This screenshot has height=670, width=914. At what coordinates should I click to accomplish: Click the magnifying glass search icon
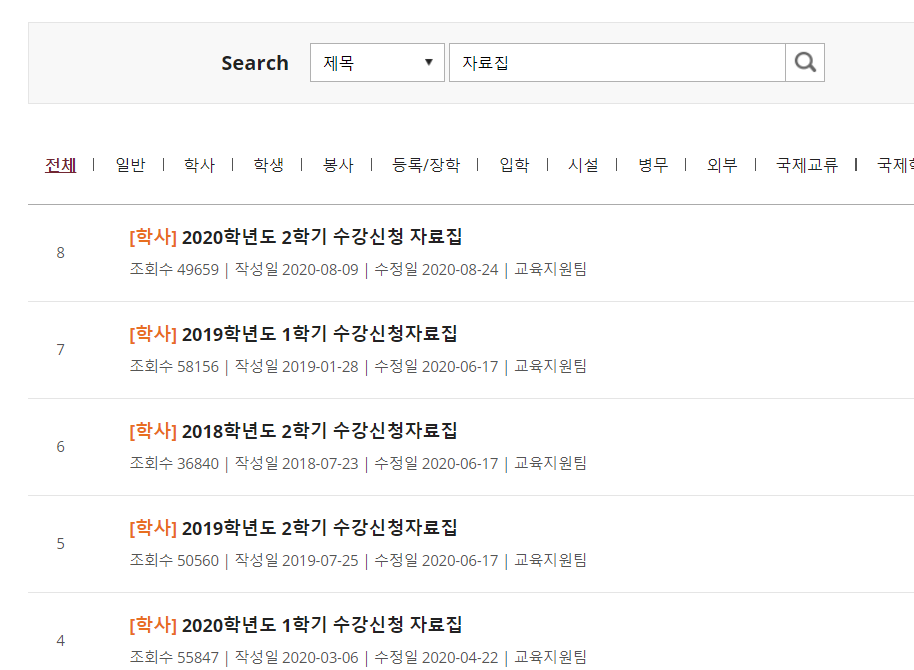tap(805, 63)
